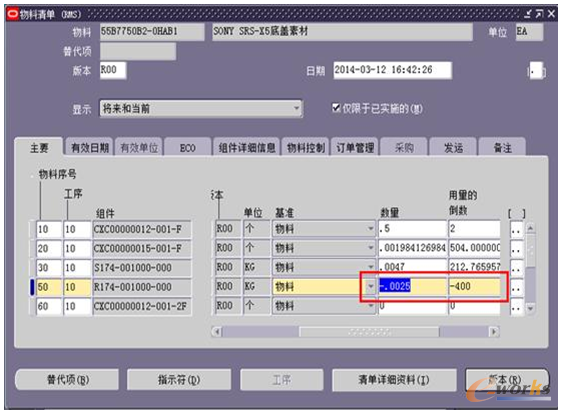Click the flexfield button on row 10
The width and height of the screenshot is (561, 412).
[x=516, y=229]
